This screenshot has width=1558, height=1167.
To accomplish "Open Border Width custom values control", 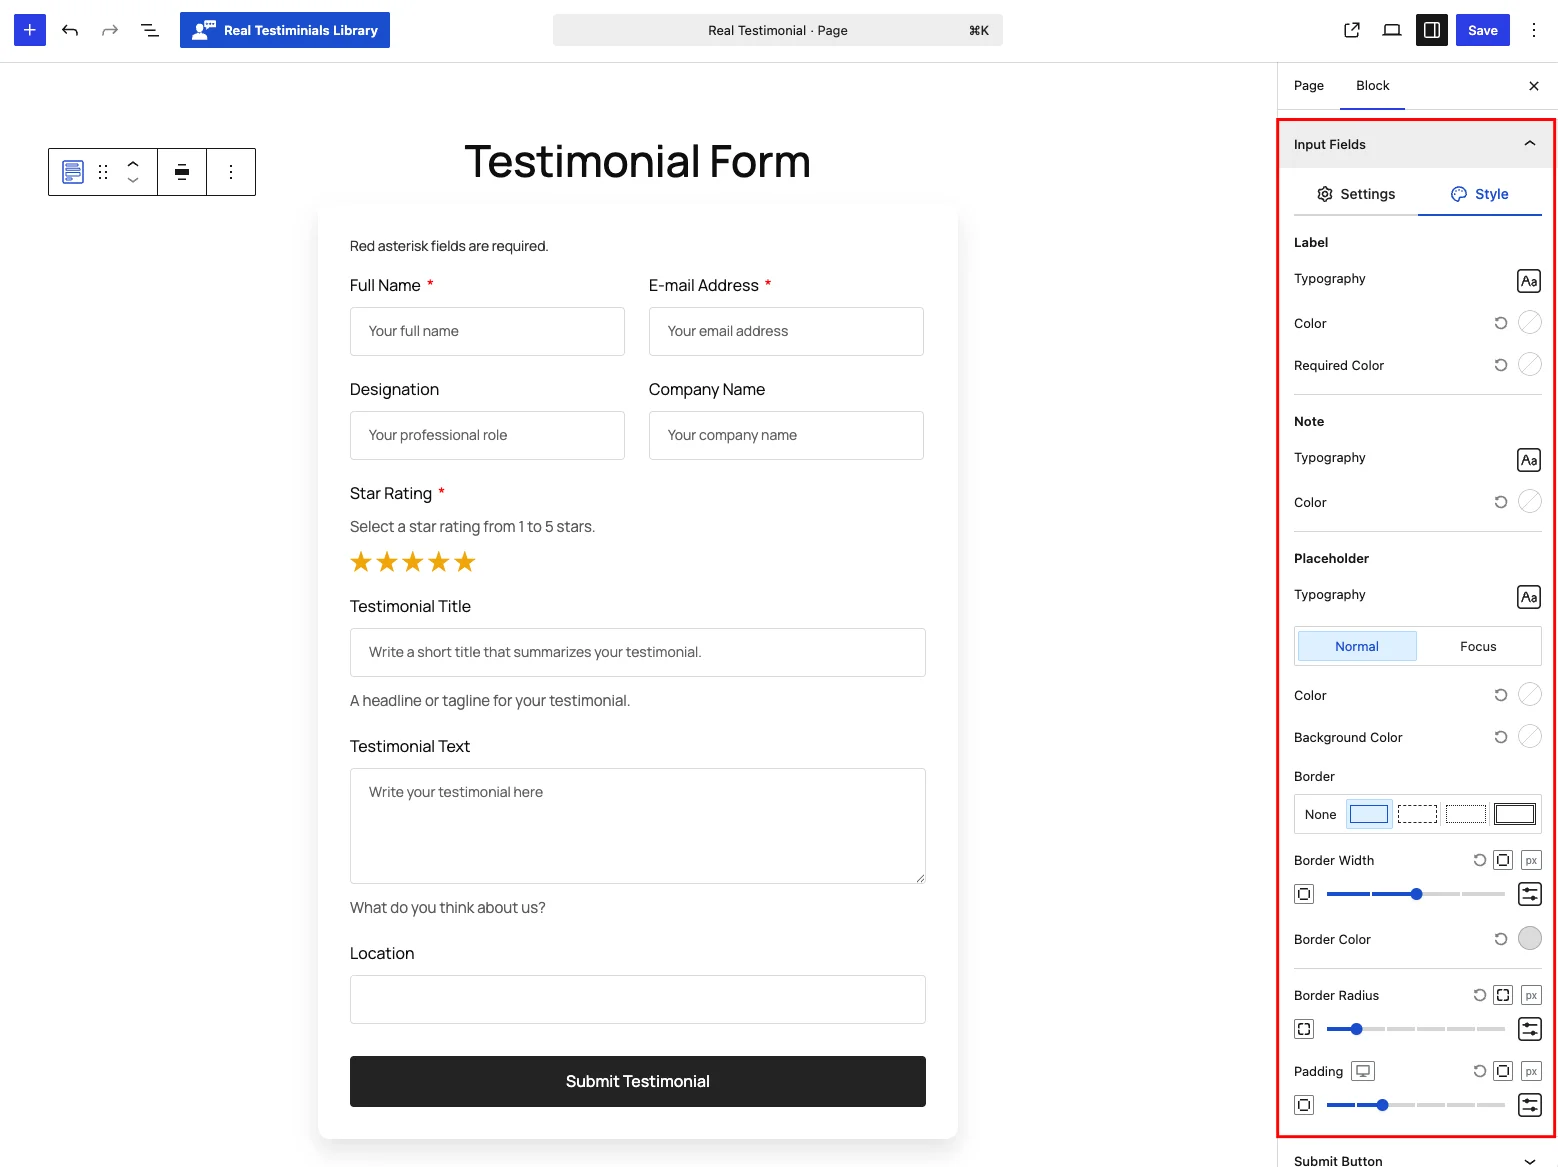I will tap(1530, 894).
